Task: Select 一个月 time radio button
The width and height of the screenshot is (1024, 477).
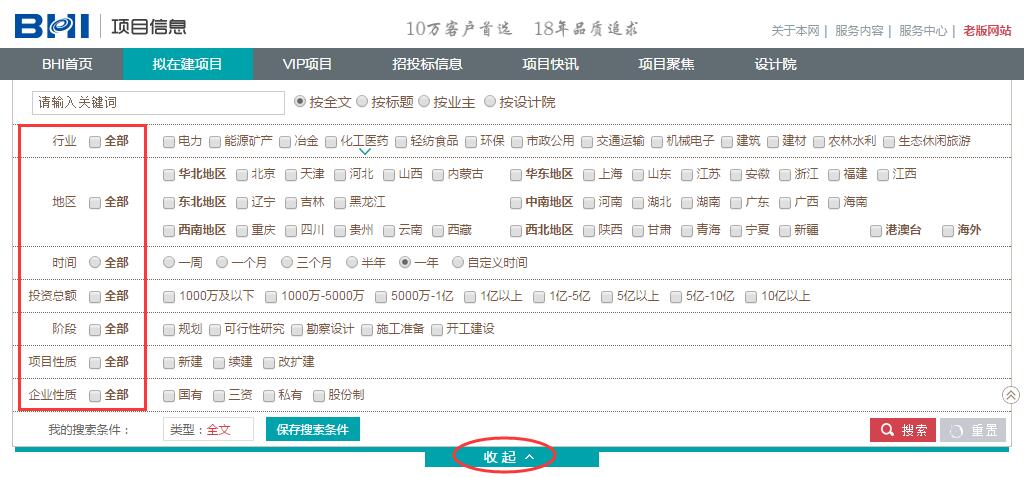Action: (222, 263)
